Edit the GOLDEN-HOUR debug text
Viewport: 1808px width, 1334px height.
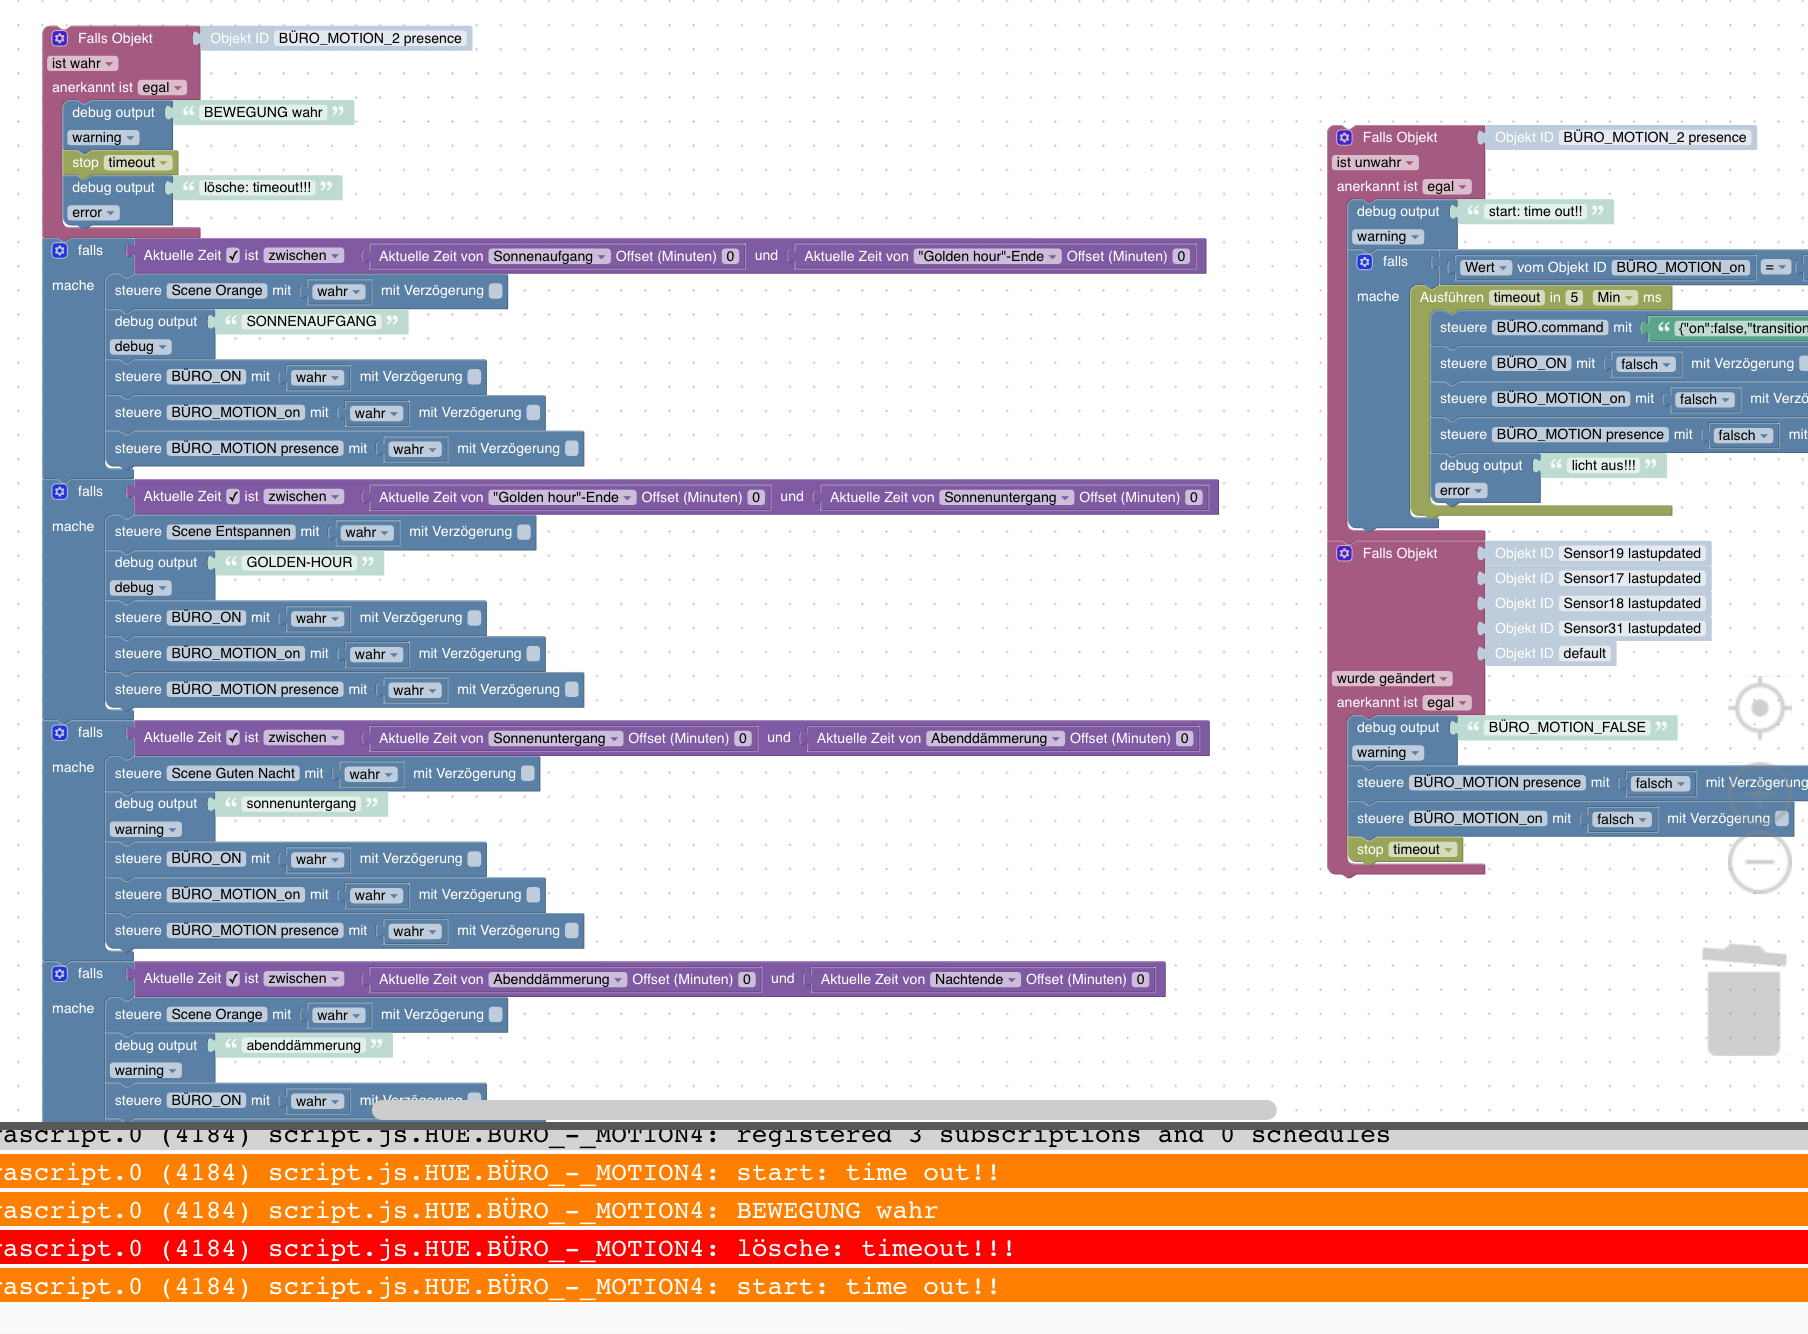[x=299, y=562]
